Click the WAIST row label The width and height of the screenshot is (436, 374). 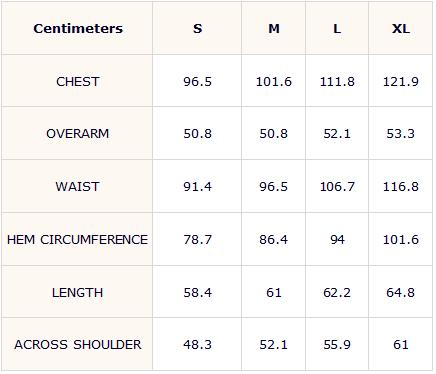pos(78,186)
